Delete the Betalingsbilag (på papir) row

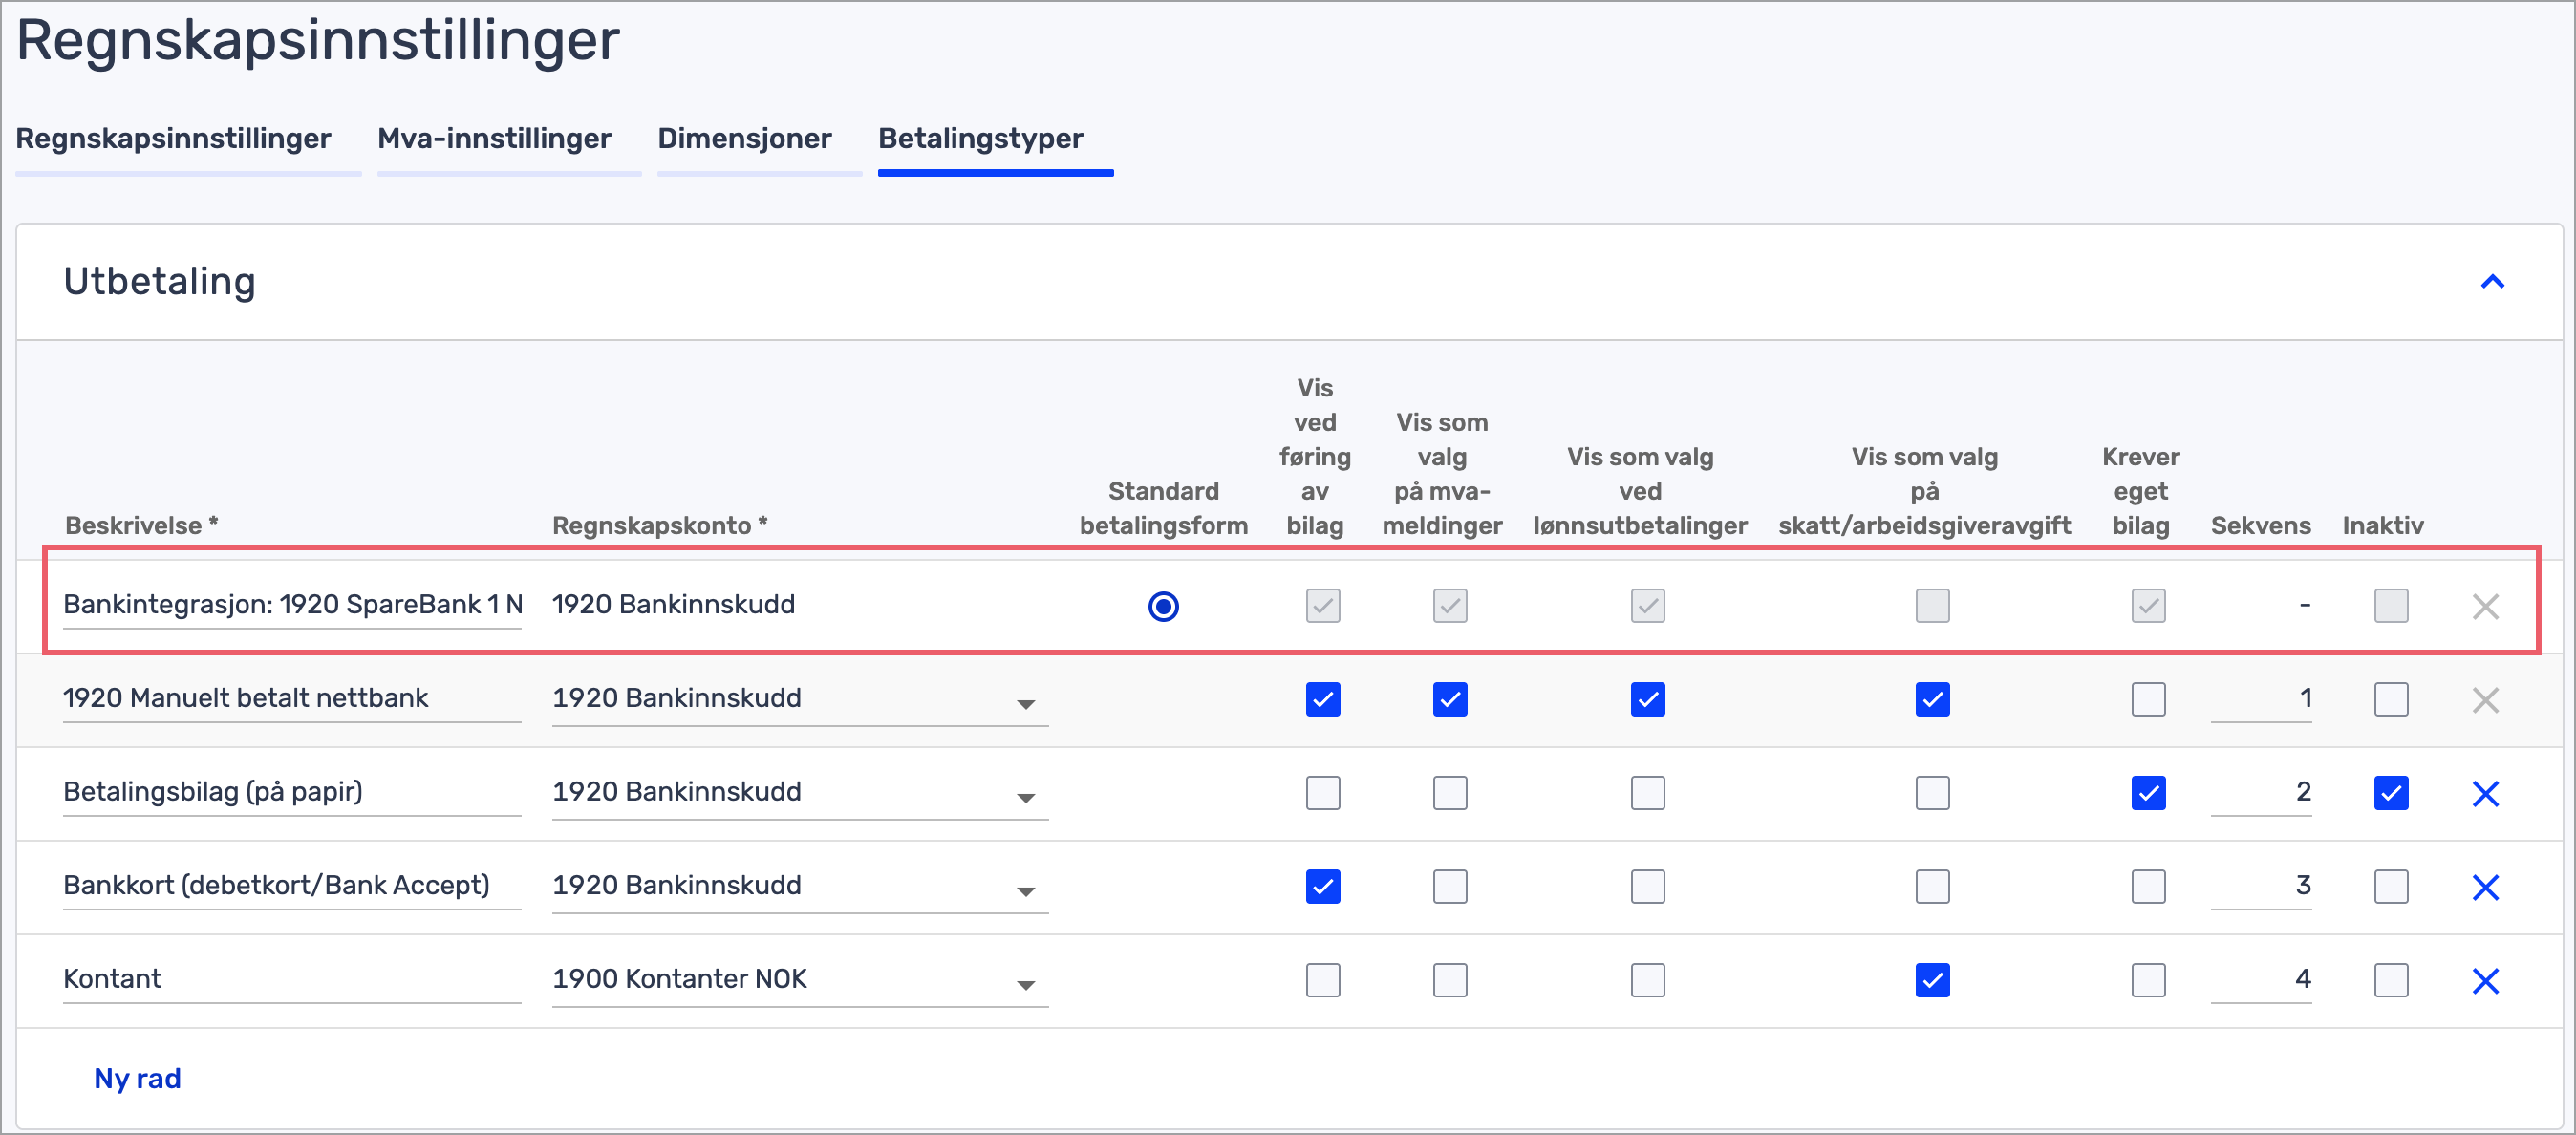click(2484, 794)
